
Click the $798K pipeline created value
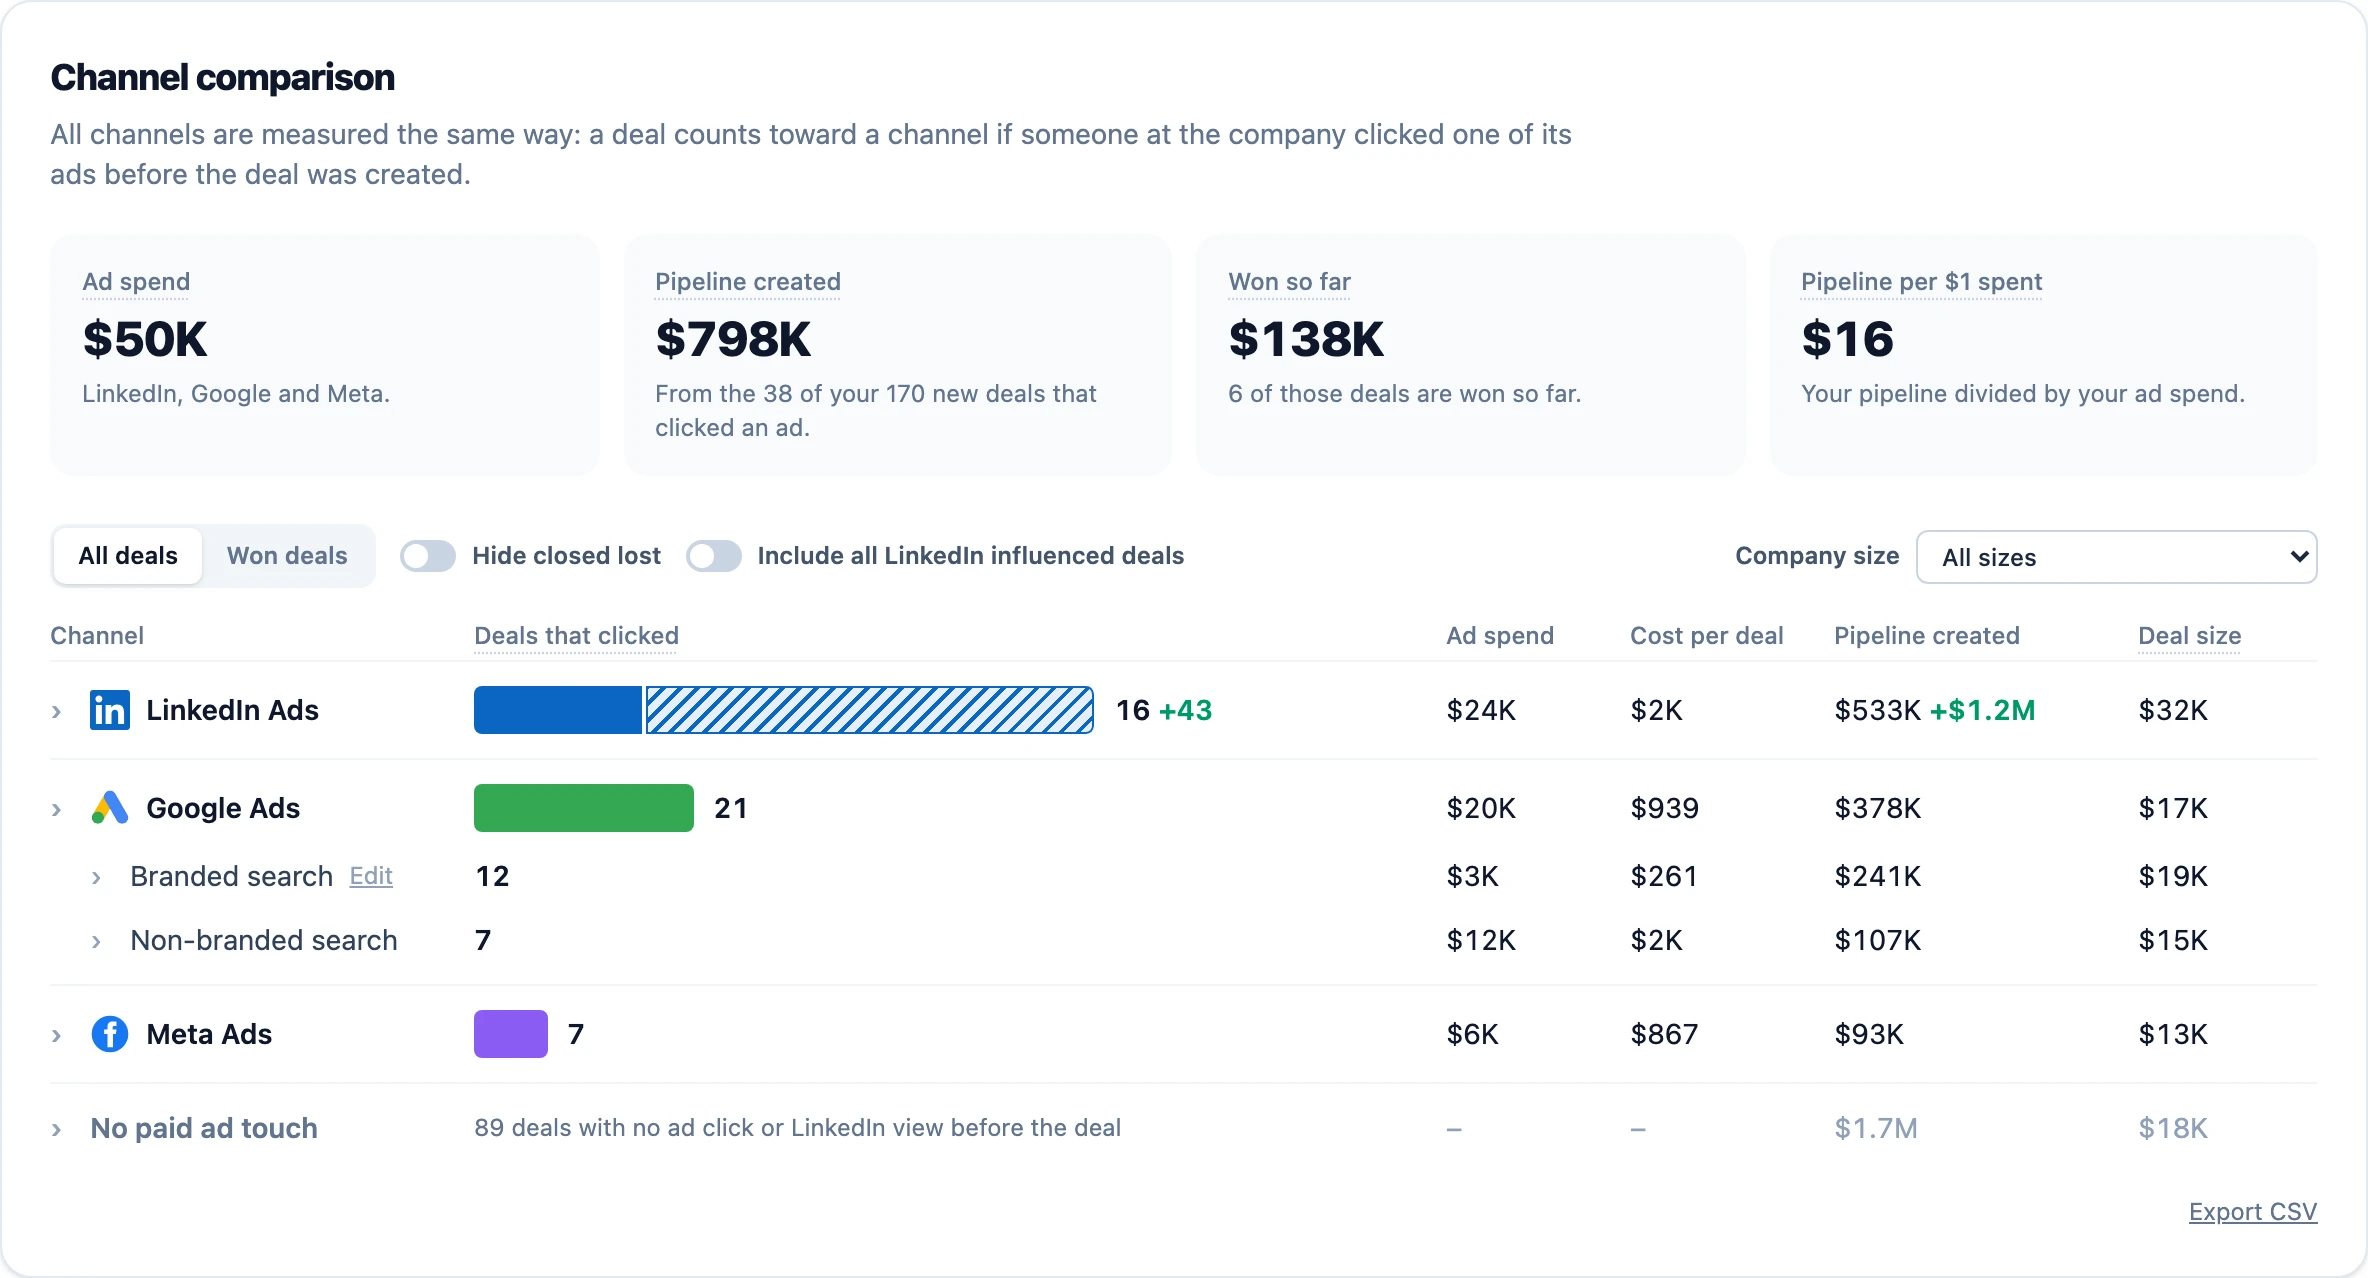(733, 339)
